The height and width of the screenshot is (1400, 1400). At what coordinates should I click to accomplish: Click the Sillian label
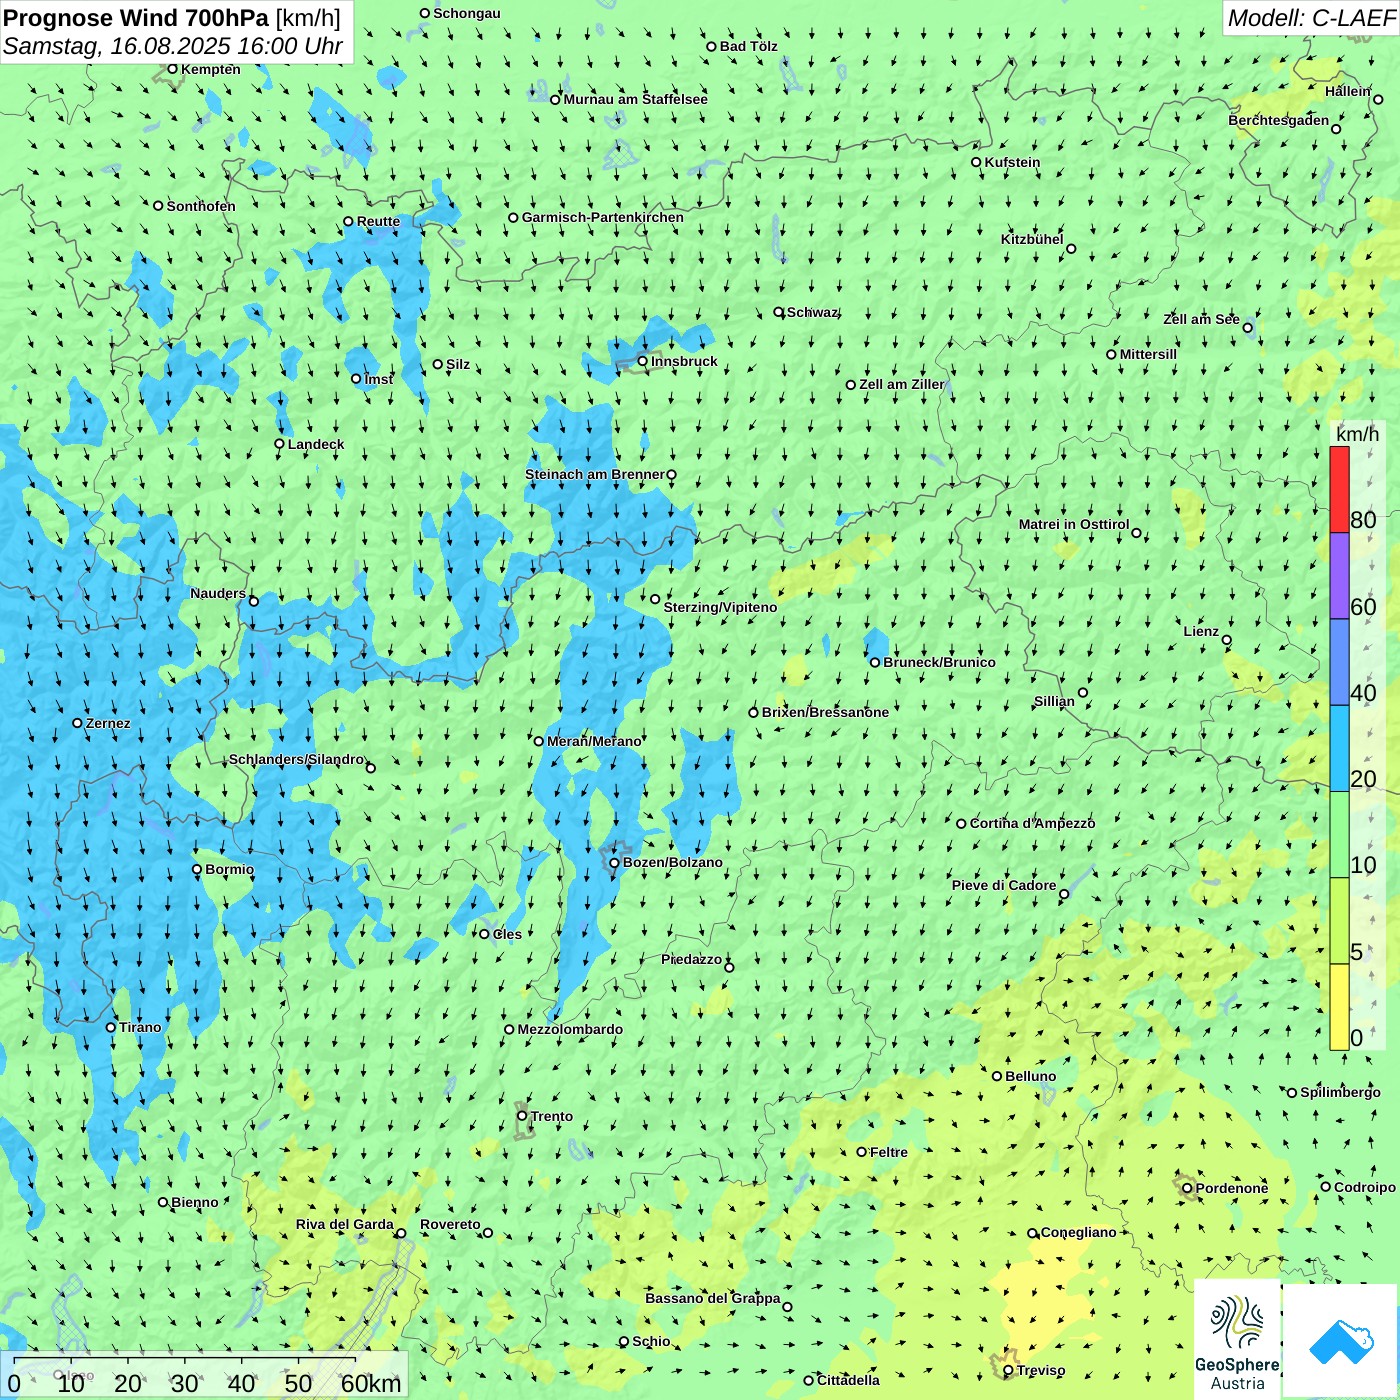1054,701
